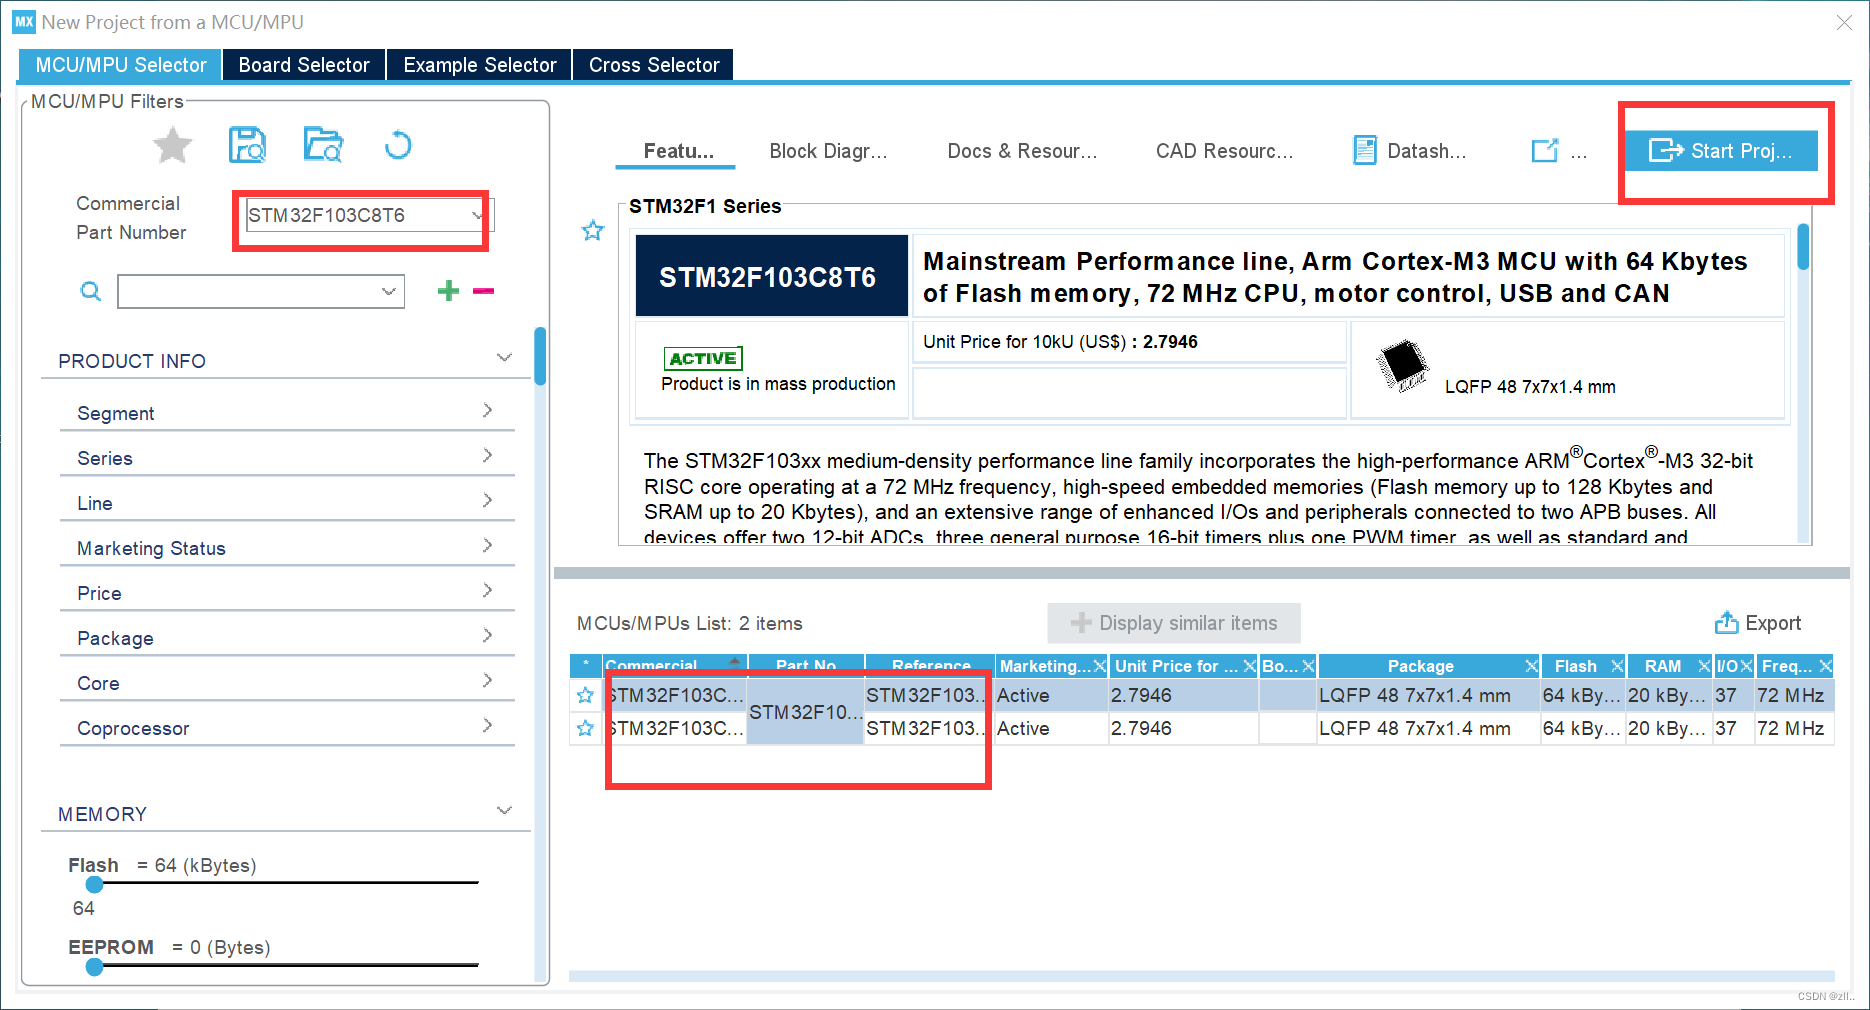This screenshot has height=1010, width=1870.
Task: Click the features description scrollbar
Action: pyautogui.click(x=1804, y=247)
